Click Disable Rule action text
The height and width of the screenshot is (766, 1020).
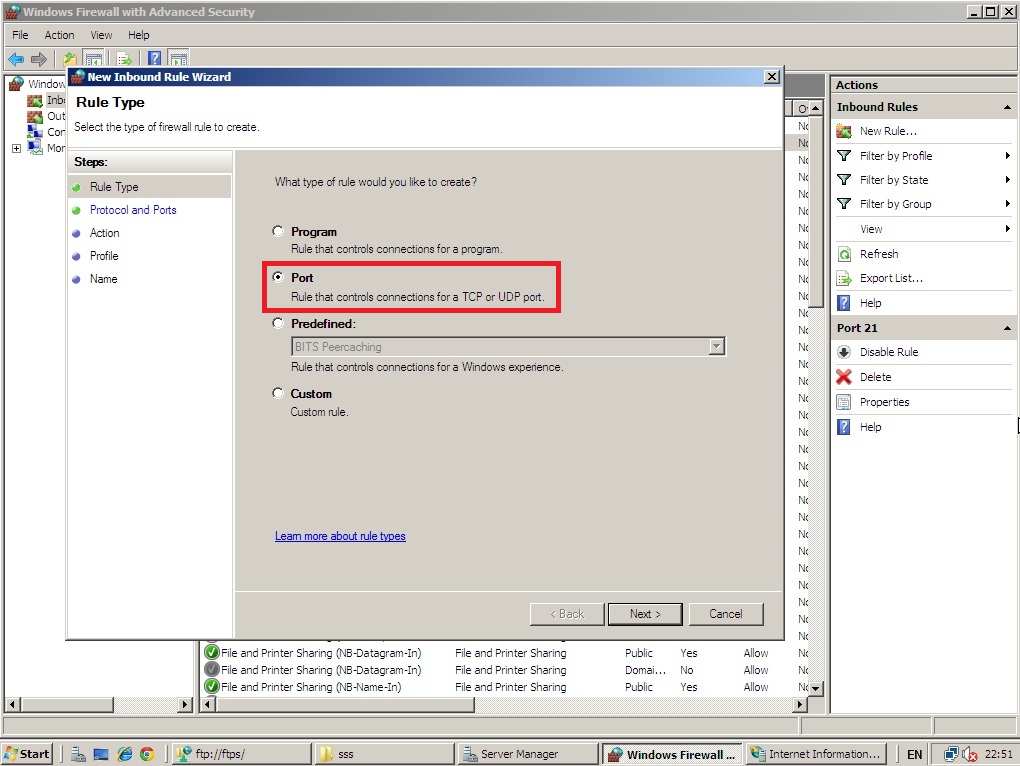pyautogui.click(x=889, y=352)
